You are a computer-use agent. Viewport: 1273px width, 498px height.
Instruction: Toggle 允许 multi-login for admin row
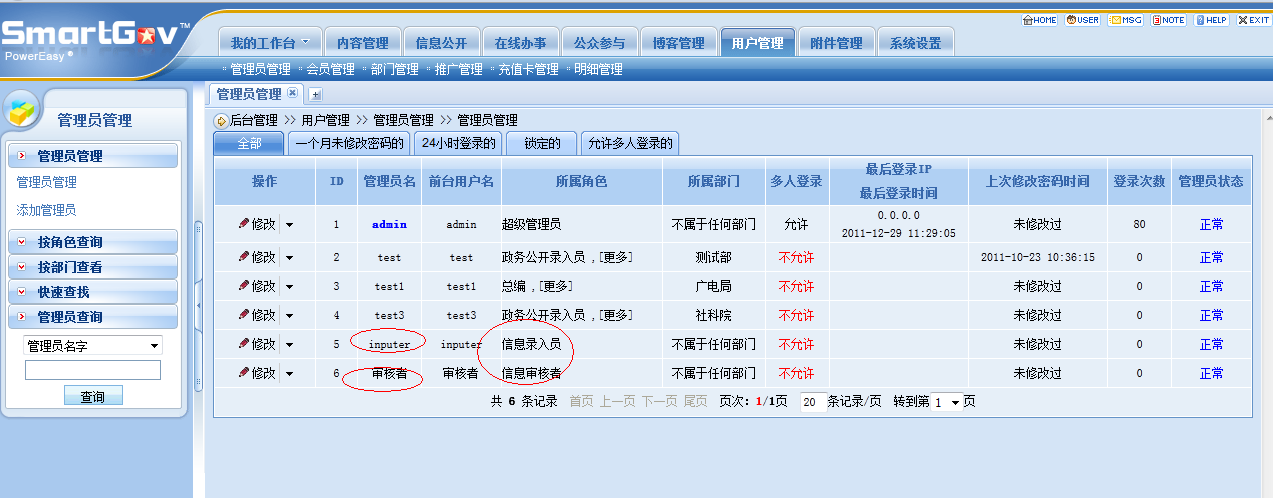(796, 224)
